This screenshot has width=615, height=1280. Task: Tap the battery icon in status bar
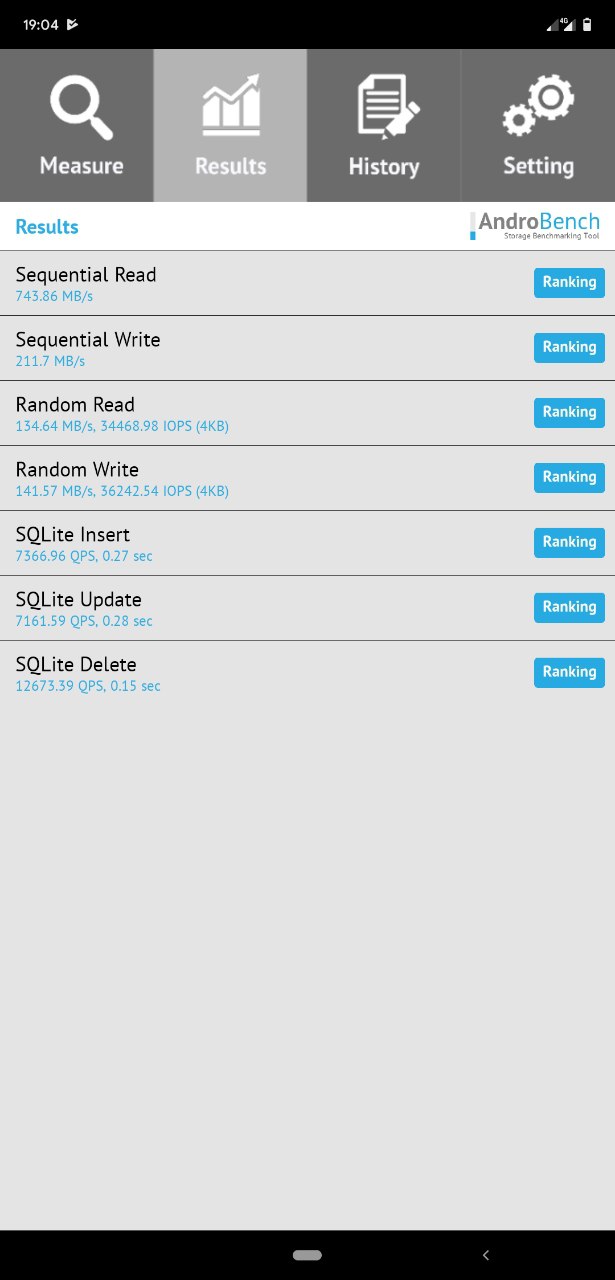point(587,24)
